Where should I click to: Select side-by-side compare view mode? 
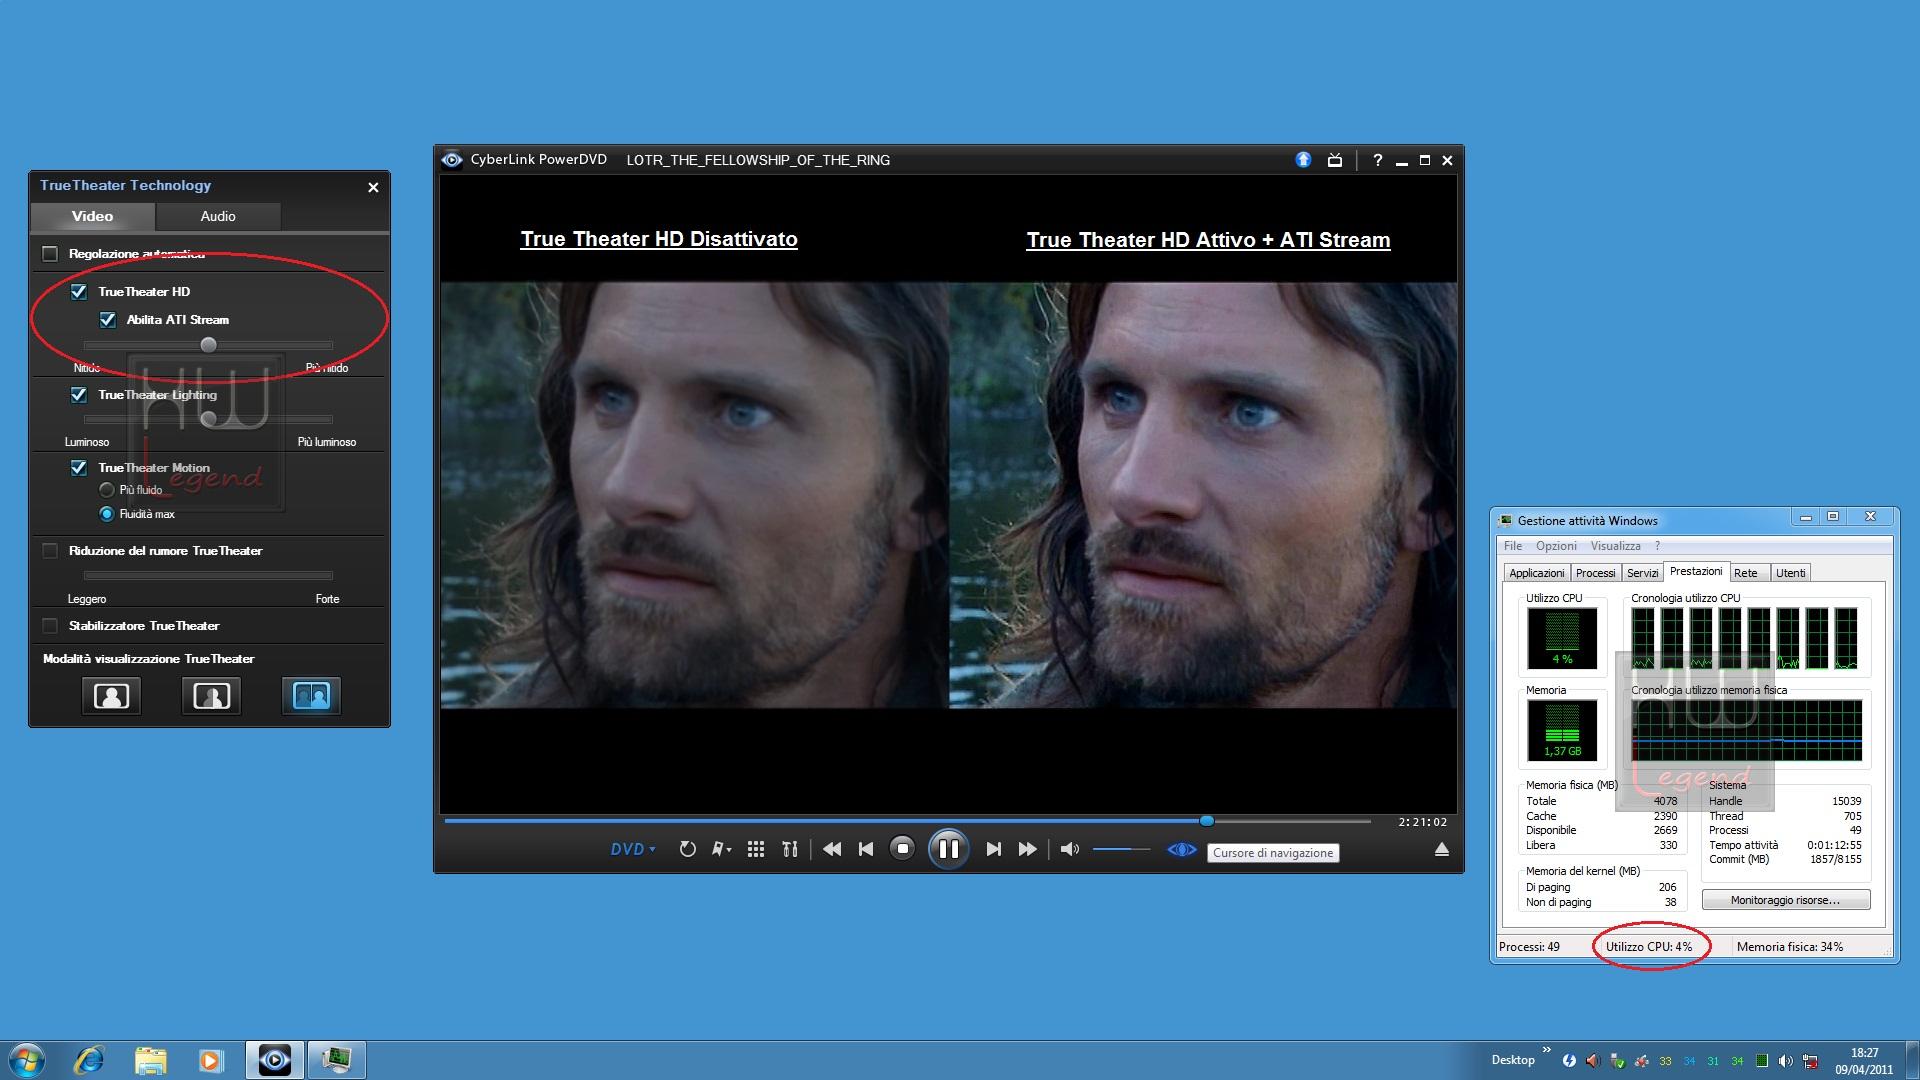[311, 696]
